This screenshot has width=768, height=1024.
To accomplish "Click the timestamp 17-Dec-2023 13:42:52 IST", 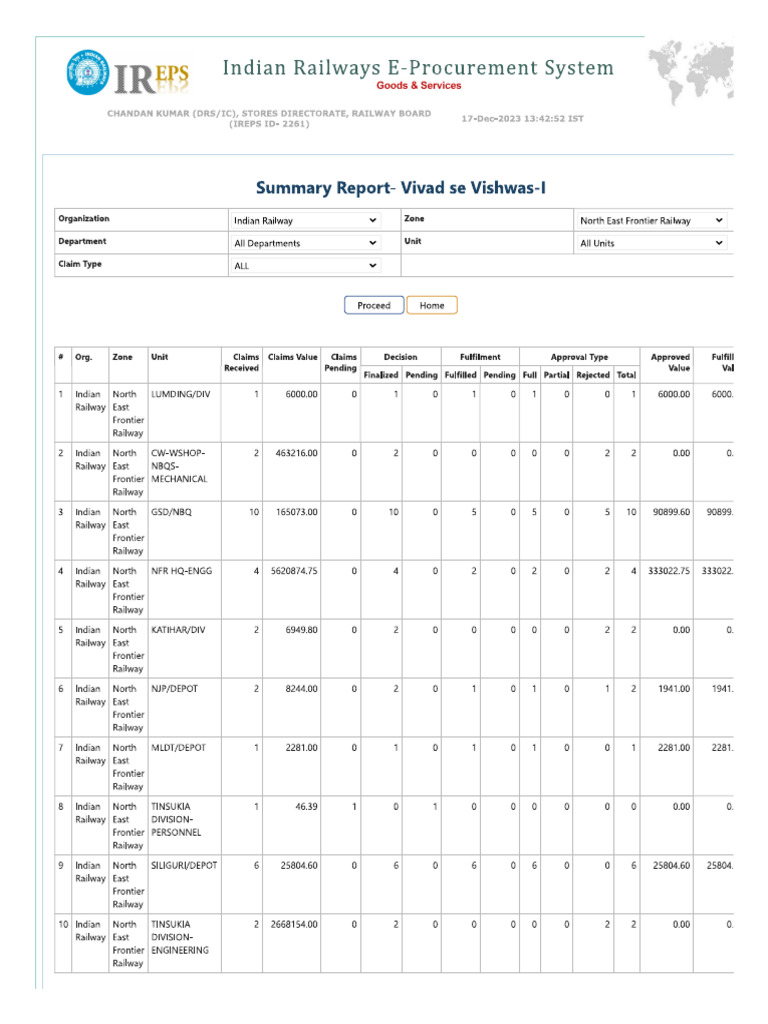I will [x=522, y=119].
